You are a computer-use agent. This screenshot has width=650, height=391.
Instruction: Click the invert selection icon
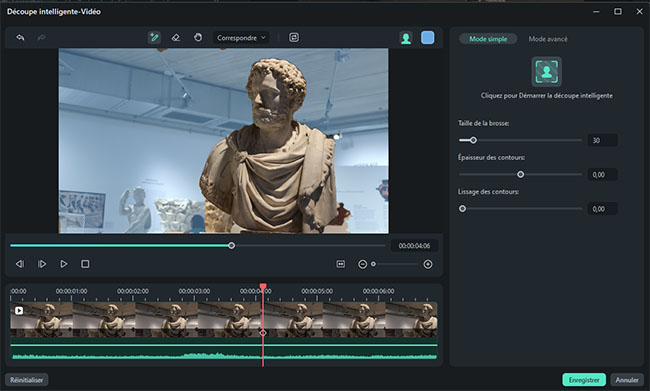point(294,38)
